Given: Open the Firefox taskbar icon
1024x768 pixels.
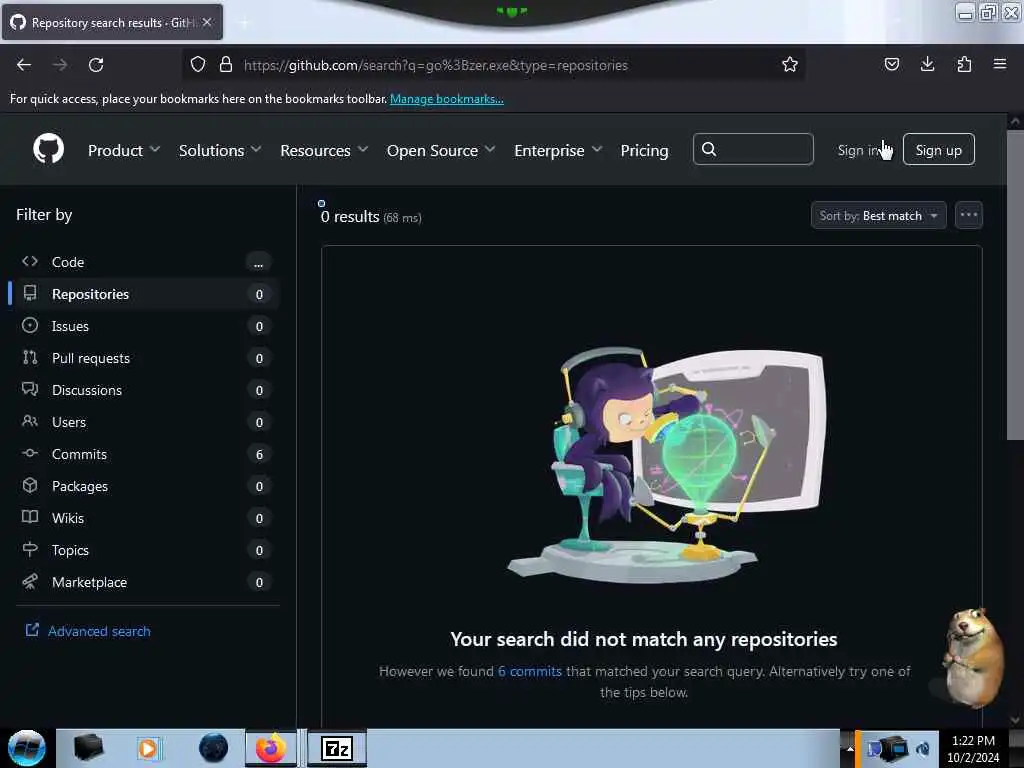Looking at the screenshot, I should coord(270,748).
